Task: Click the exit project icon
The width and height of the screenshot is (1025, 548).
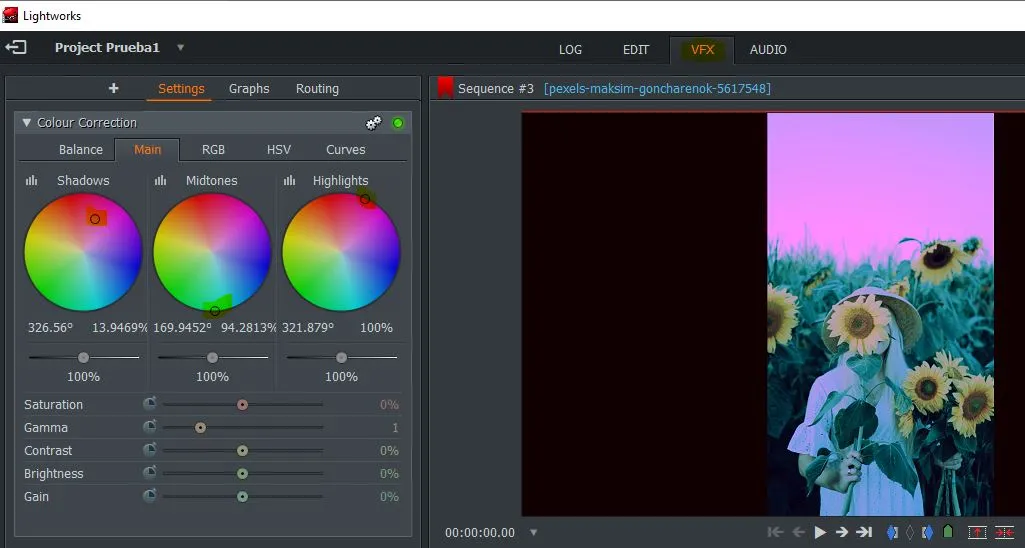Action: (16, 47)
